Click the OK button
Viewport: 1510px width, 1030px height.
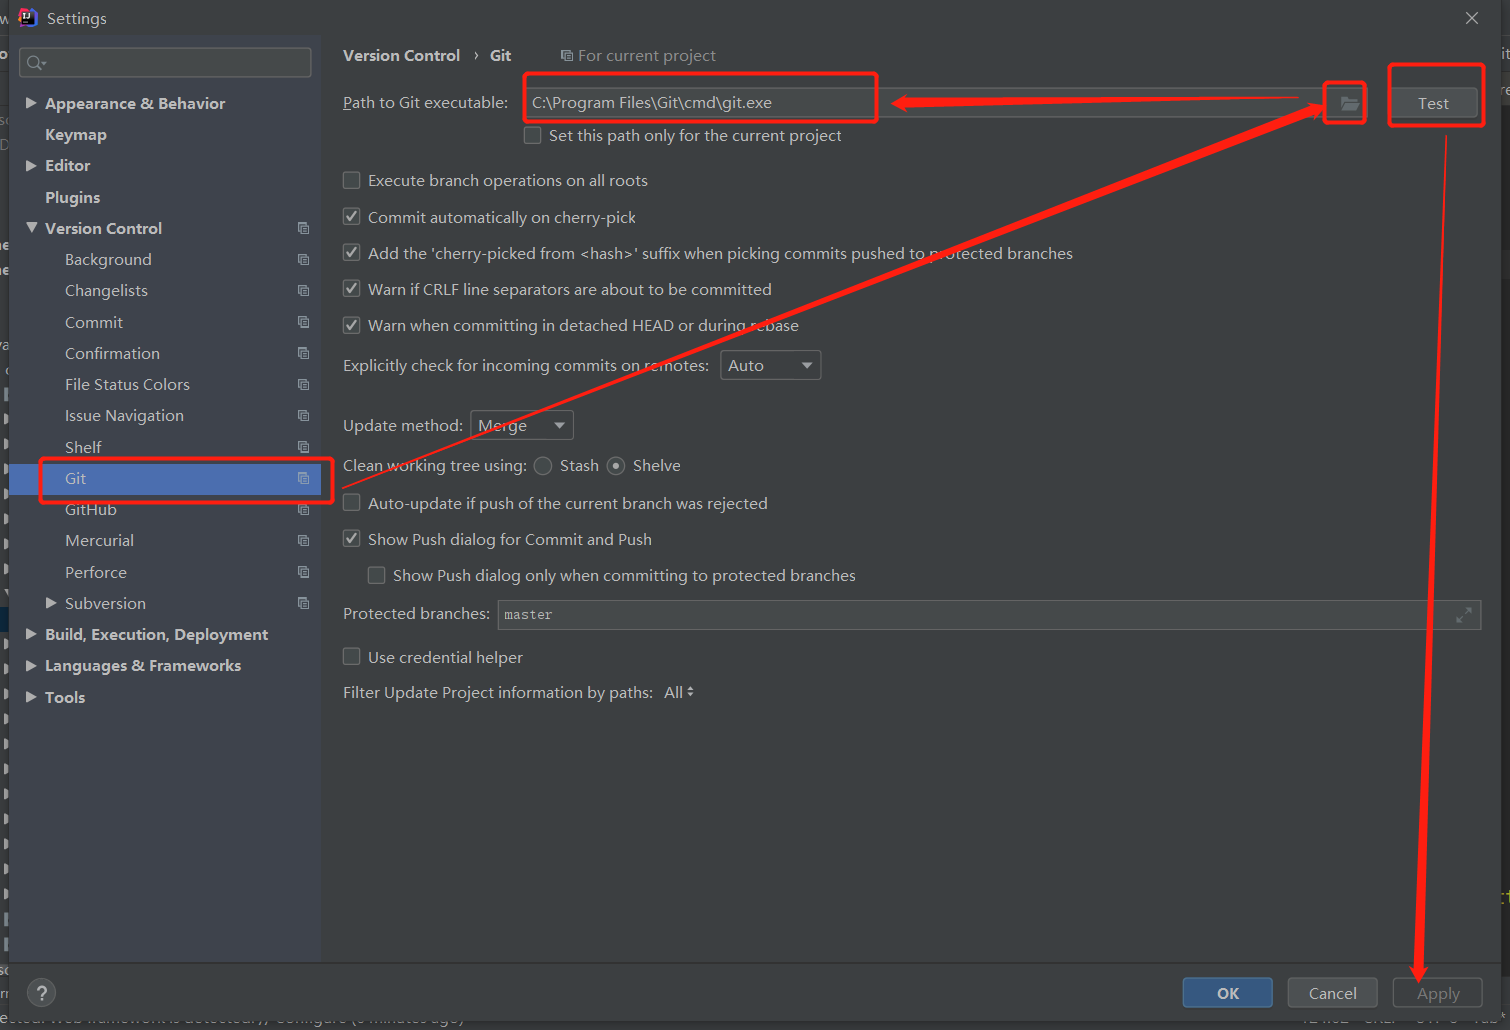(x=1228, y=993)
